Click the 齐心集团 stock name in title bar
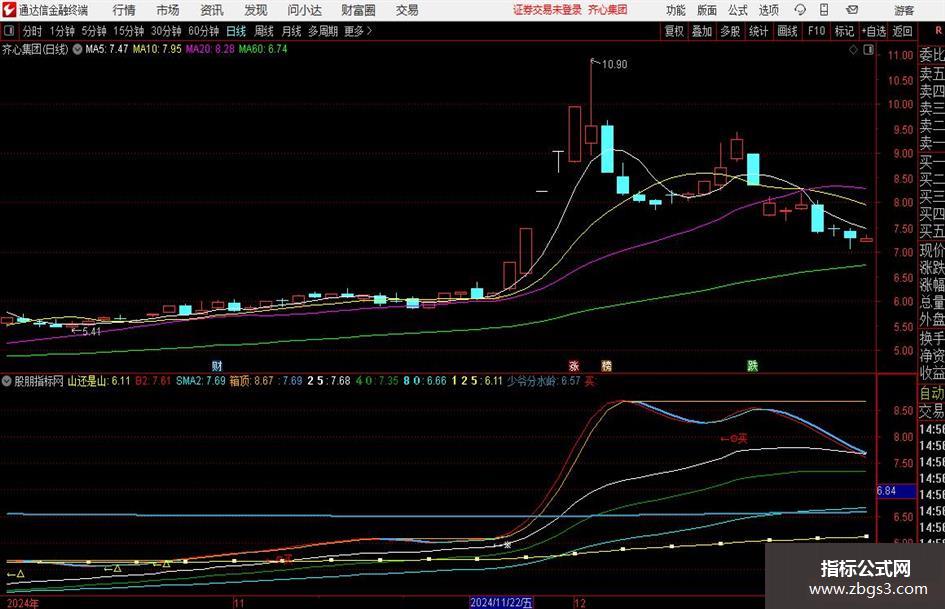The image size is (945, 609). (x=608, y=10)
